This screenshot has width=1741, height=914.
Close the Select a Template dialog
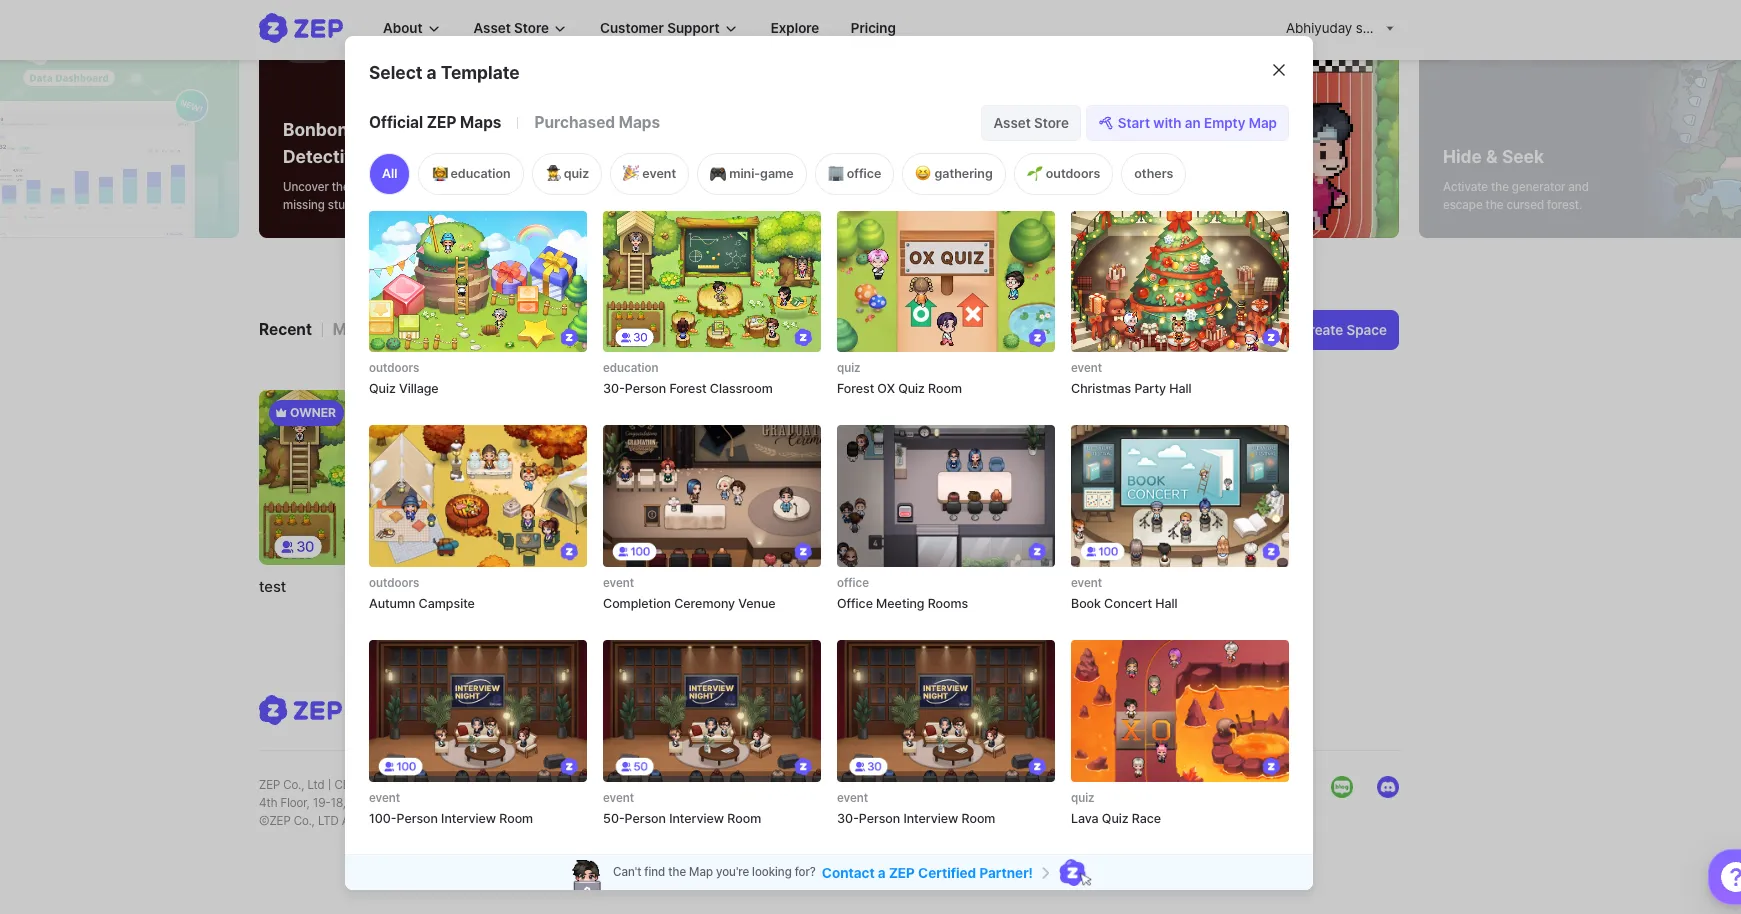coord(1278,70)
